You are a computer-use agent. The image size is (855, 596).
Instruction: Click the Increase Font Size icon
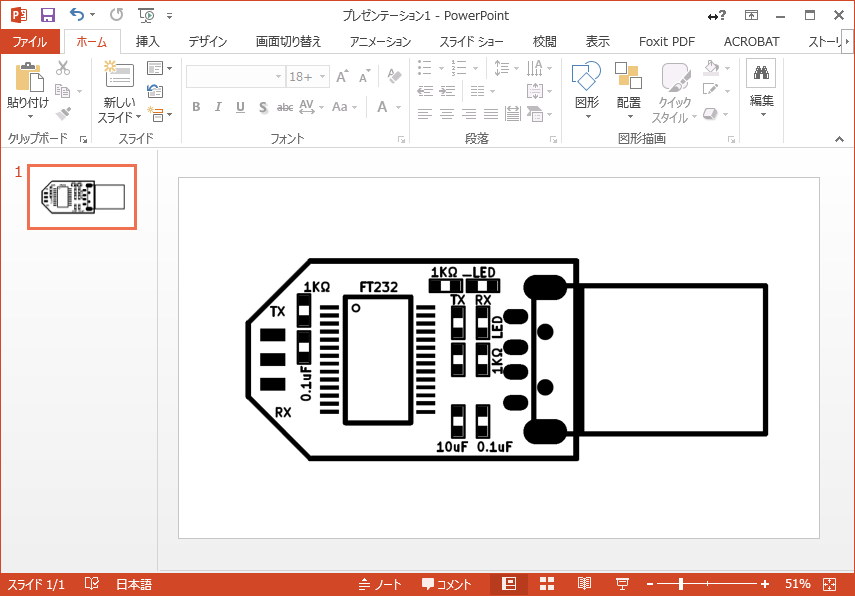click(342, 76)
